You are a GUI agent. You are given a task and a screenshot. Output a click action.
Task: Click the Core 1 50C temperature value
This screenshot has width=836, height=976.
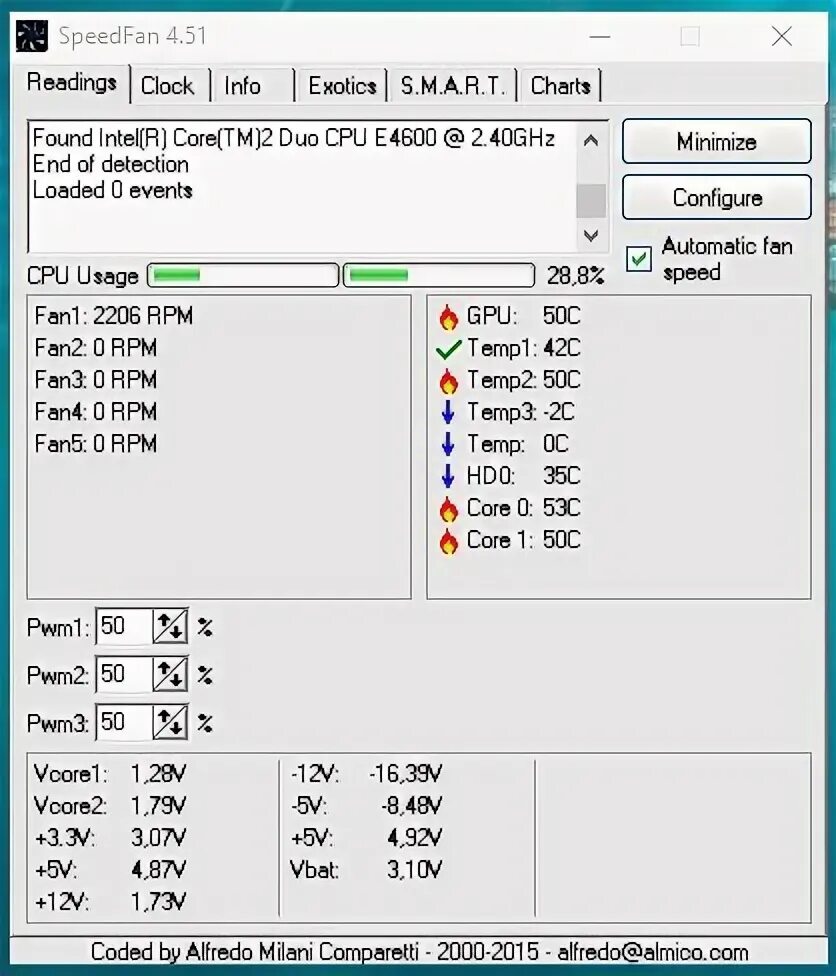point(561,540)
